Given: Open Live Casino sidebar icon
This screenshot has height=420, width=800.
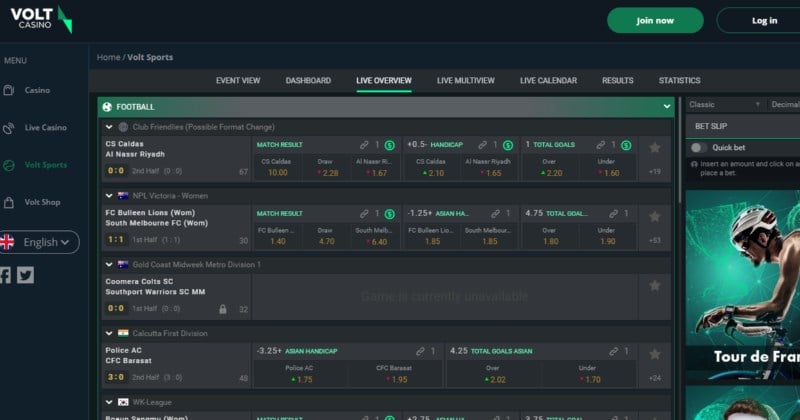Looking at the screenshot, I should (x=9, y=128).
